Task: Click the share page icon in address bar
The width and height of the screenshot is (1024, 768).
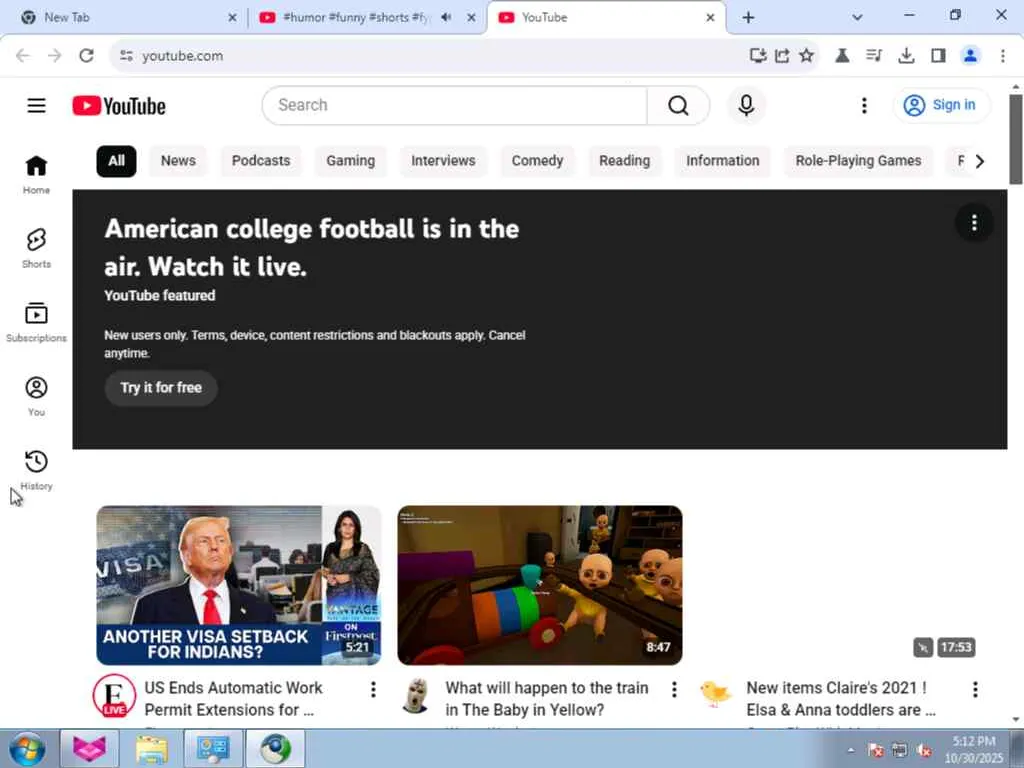Action: pos(782,56)
